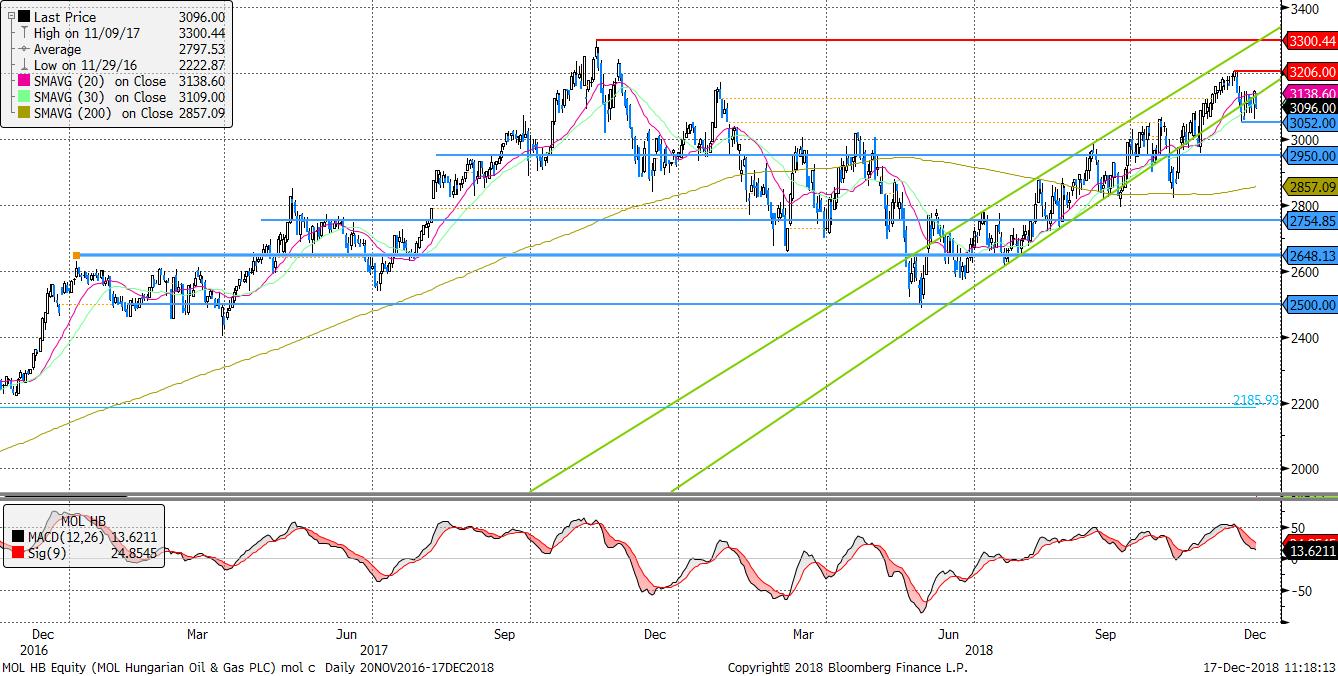Click the olive SMAVG (200) color swatch
The image size is (1338, 676).
click(23, 113)
